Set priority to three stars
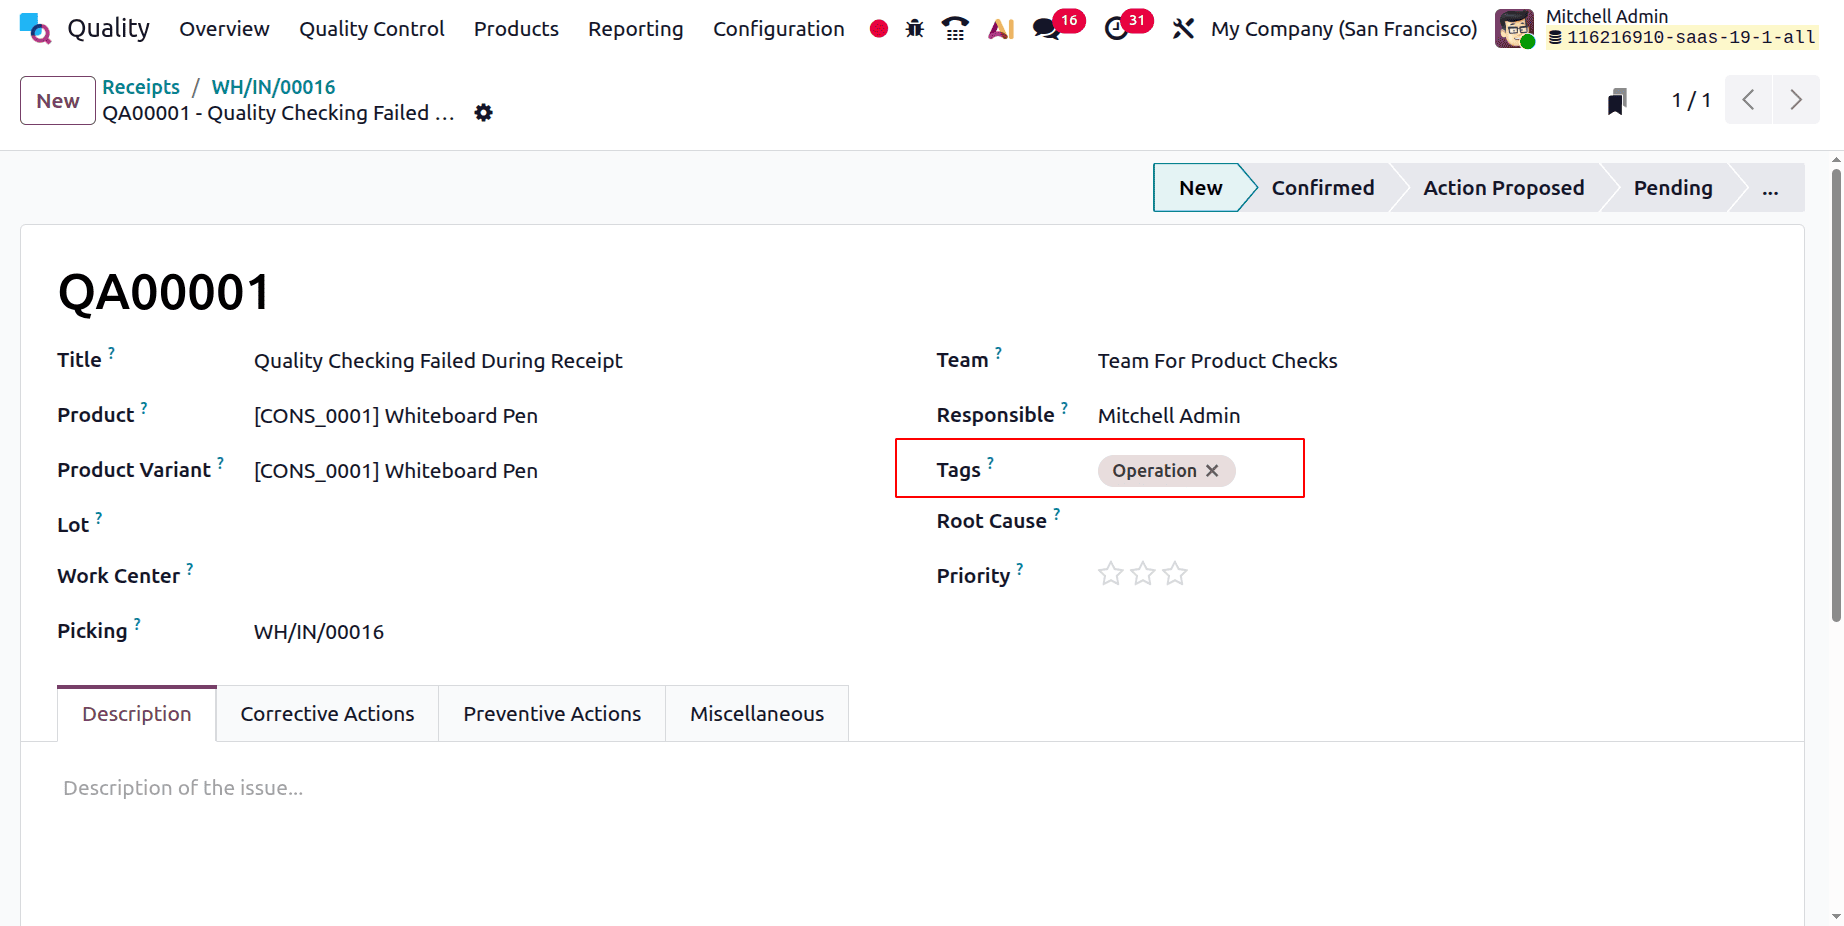Screen dimensions: 1844x926 [1174, 574]
